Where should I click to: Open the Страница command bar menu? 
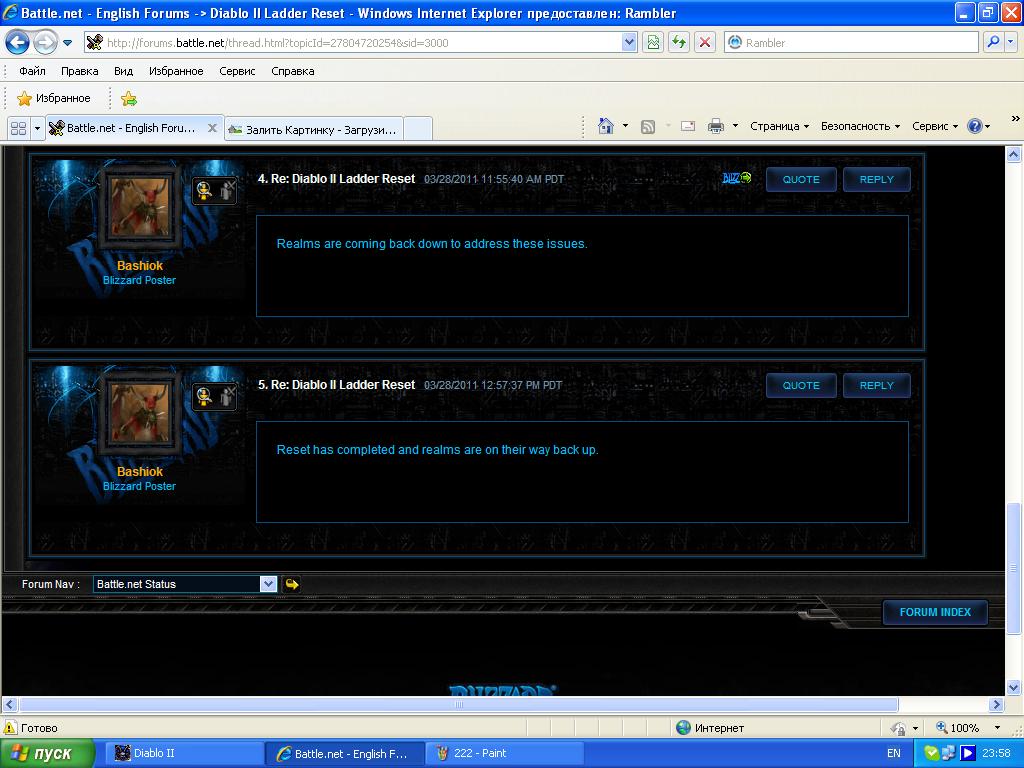[779, 126]
